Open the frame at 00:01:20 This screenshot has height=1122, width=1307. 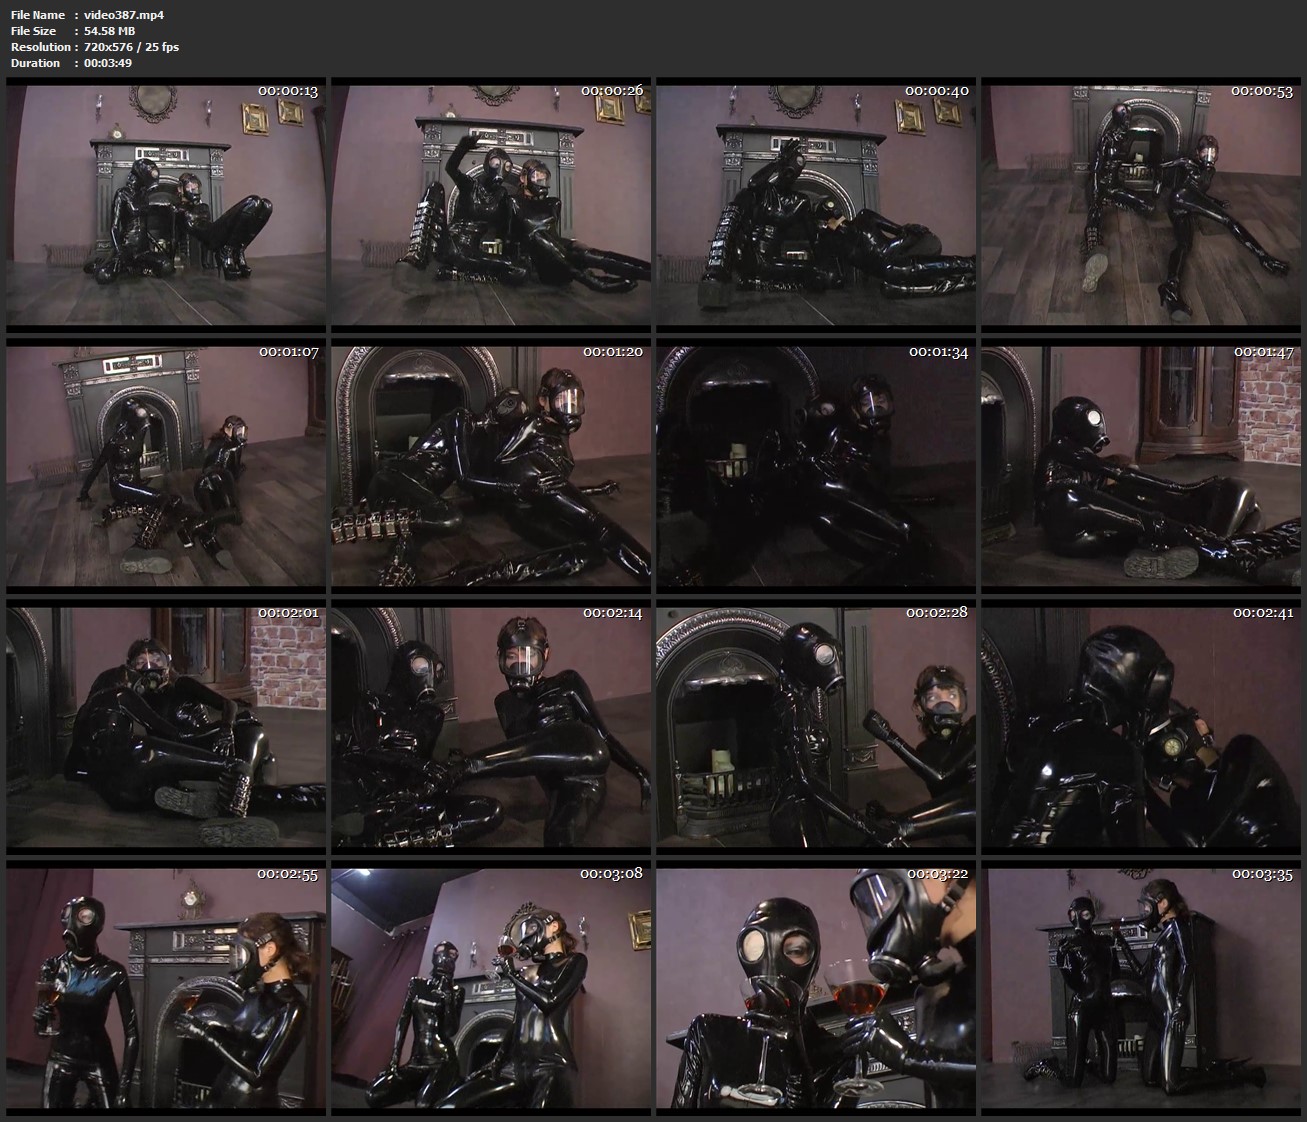(x=491, y=466)
